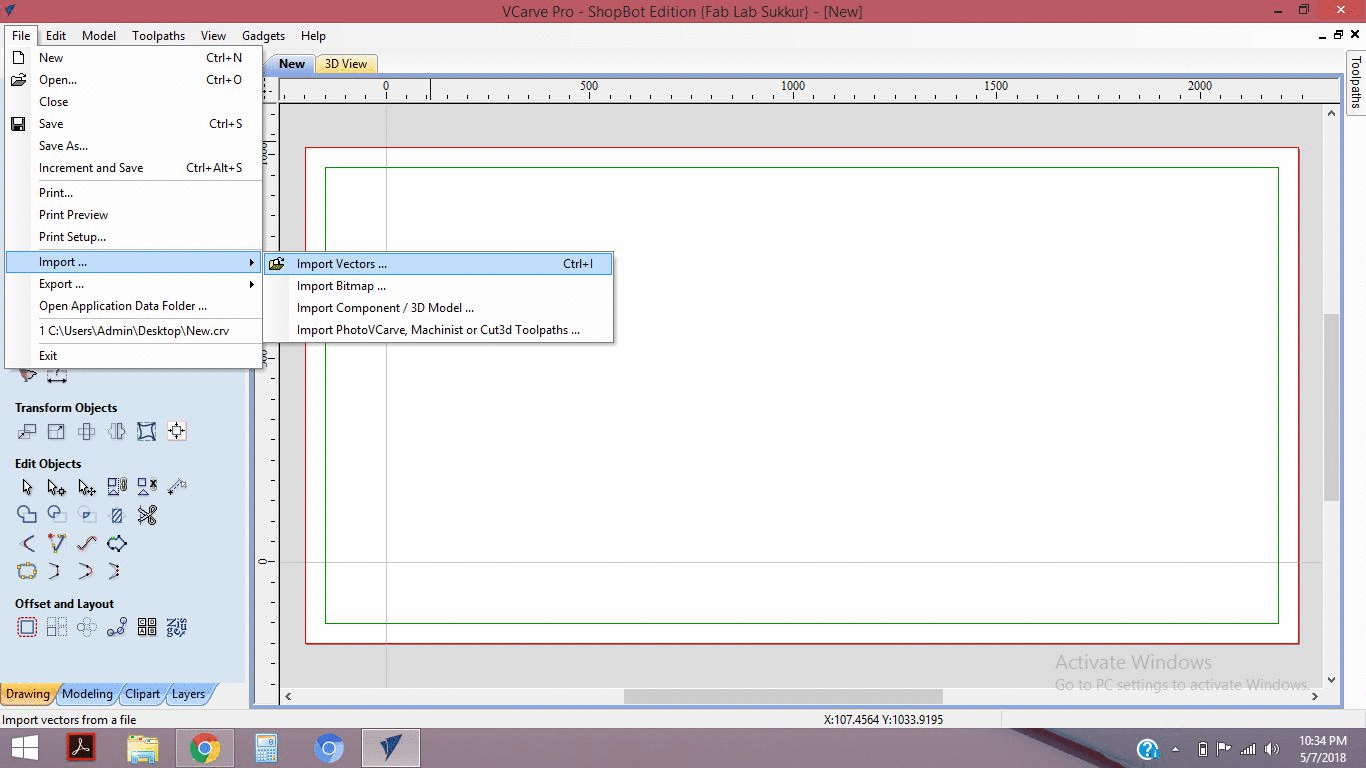The width and height of the screenshot is (1366, 768).
Task: Switch to the Clipart tab
Action: click(x=143, y=694)
